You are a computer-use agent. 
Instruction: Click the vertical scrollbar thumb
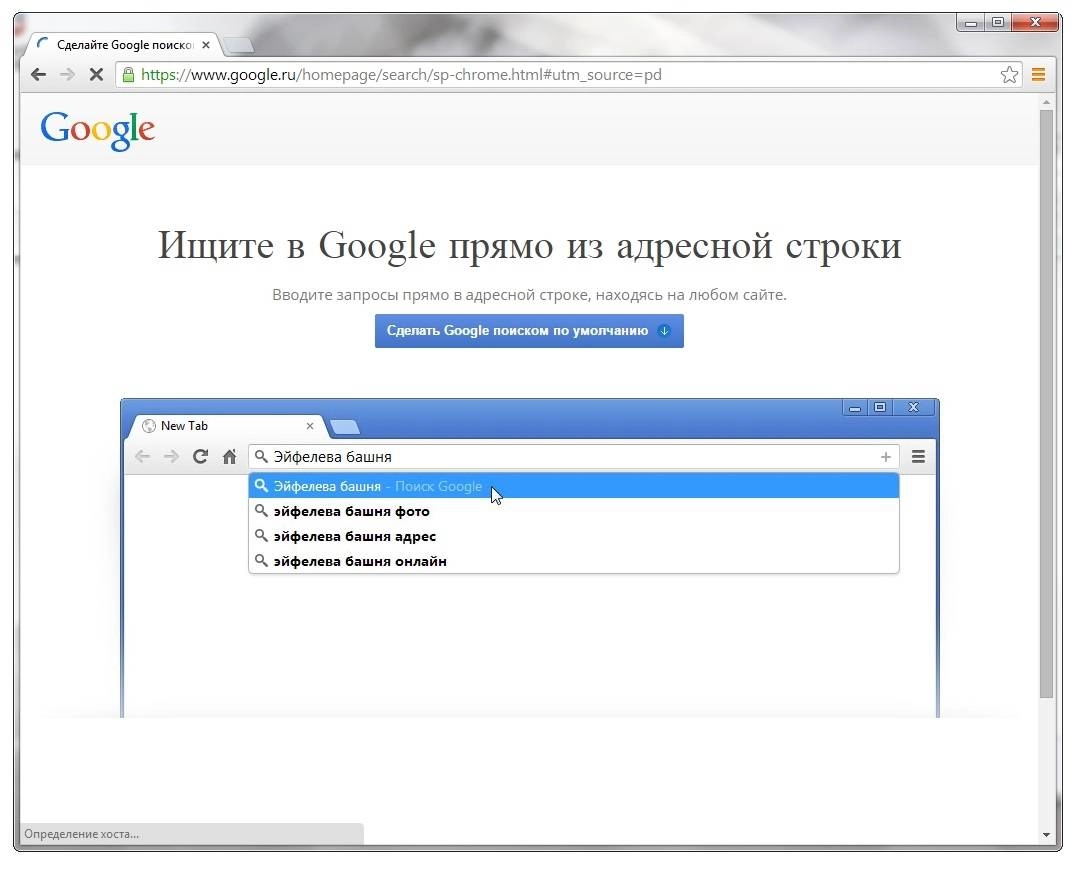(x=1046, y=403)
